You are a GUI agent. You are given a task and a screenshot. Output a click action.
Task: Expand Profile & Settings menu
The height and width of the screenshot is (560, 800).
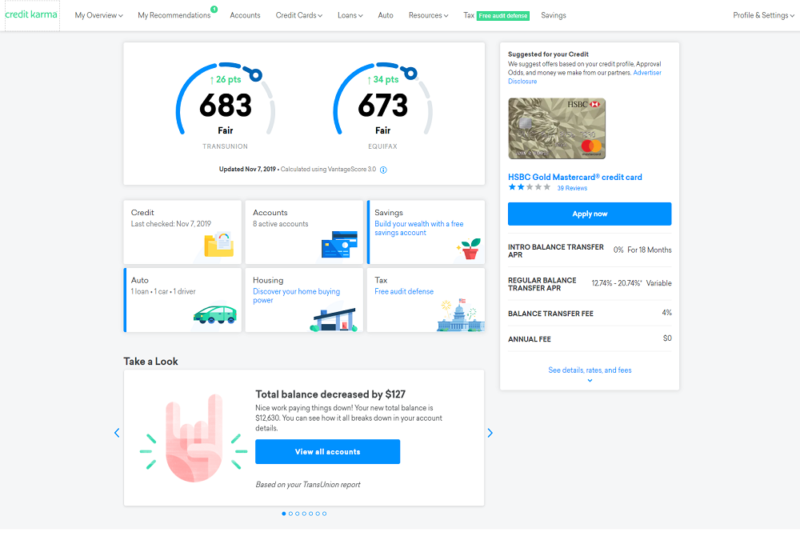pos(763,15)
